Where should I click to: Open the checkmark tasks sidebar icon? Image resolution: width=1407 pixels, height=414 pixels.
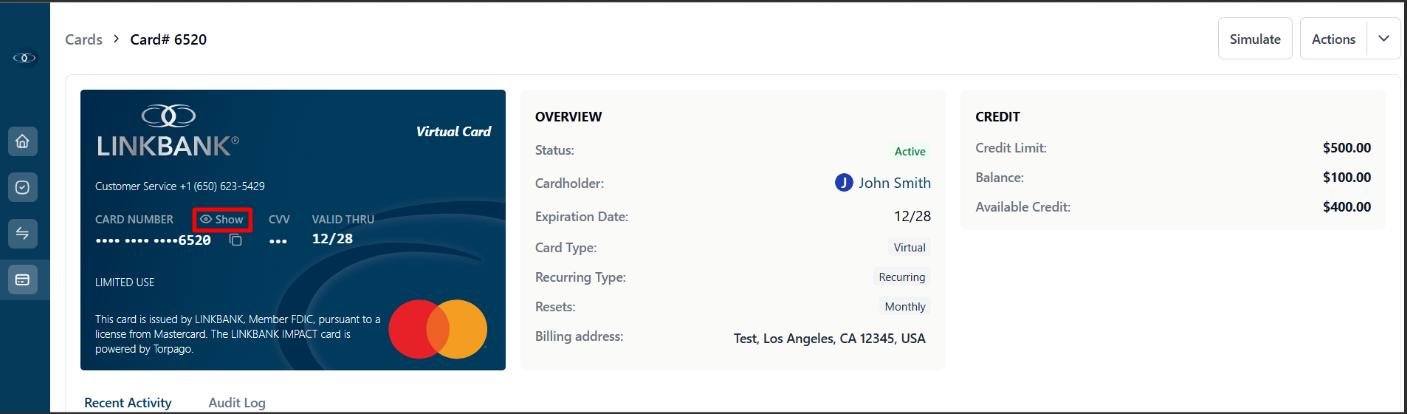pyautogui.click(x=23, y=187)
